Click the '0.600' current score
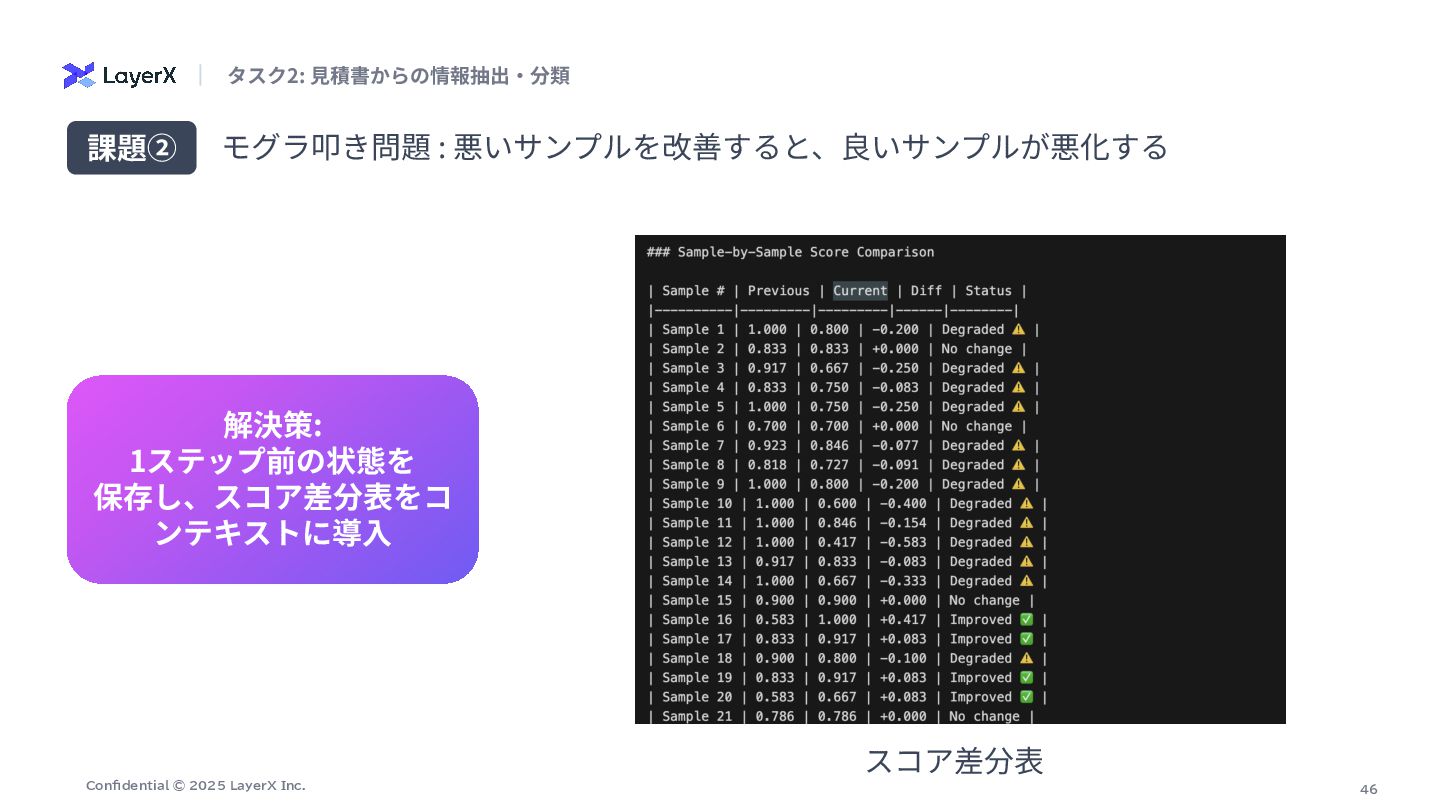Screen dimensions: 1440x810 [x=837, y=503]
